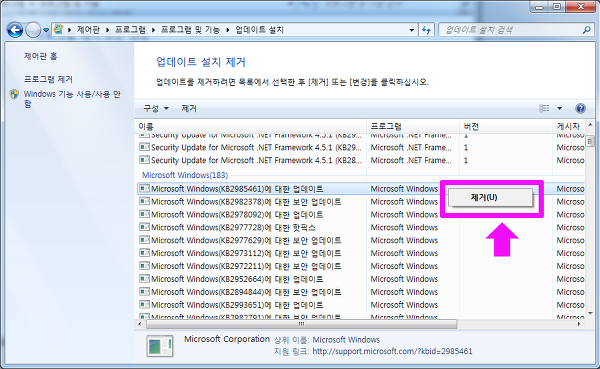Click 제거 on the toolbar
This screenshot has height=369, width=600.
point(189,109)
